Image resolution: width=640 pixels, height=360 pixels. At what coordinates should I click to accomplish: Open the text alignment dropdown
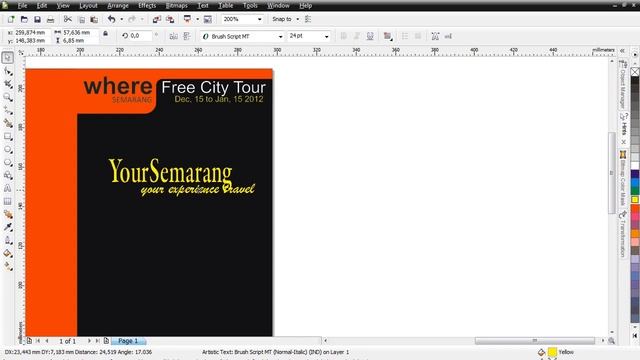pyautogui.click(x=388, y=36)
